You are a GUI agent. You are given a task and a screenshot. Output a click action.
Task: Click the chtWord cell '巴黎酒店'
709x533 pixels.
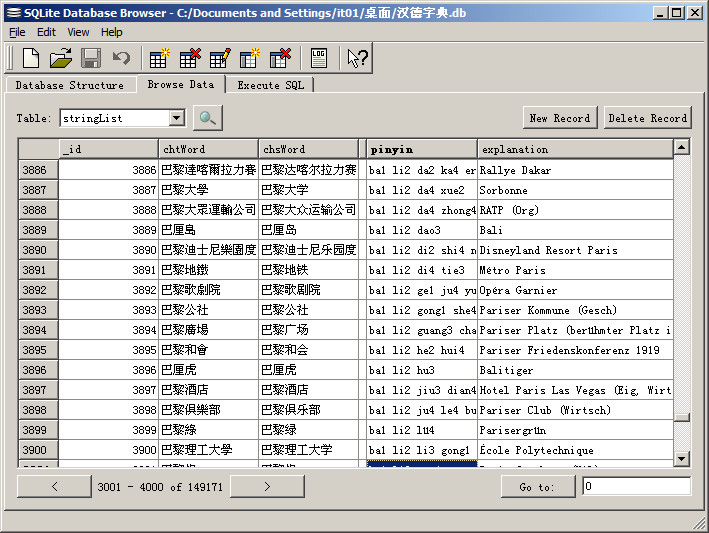click(x=208, y=390)
